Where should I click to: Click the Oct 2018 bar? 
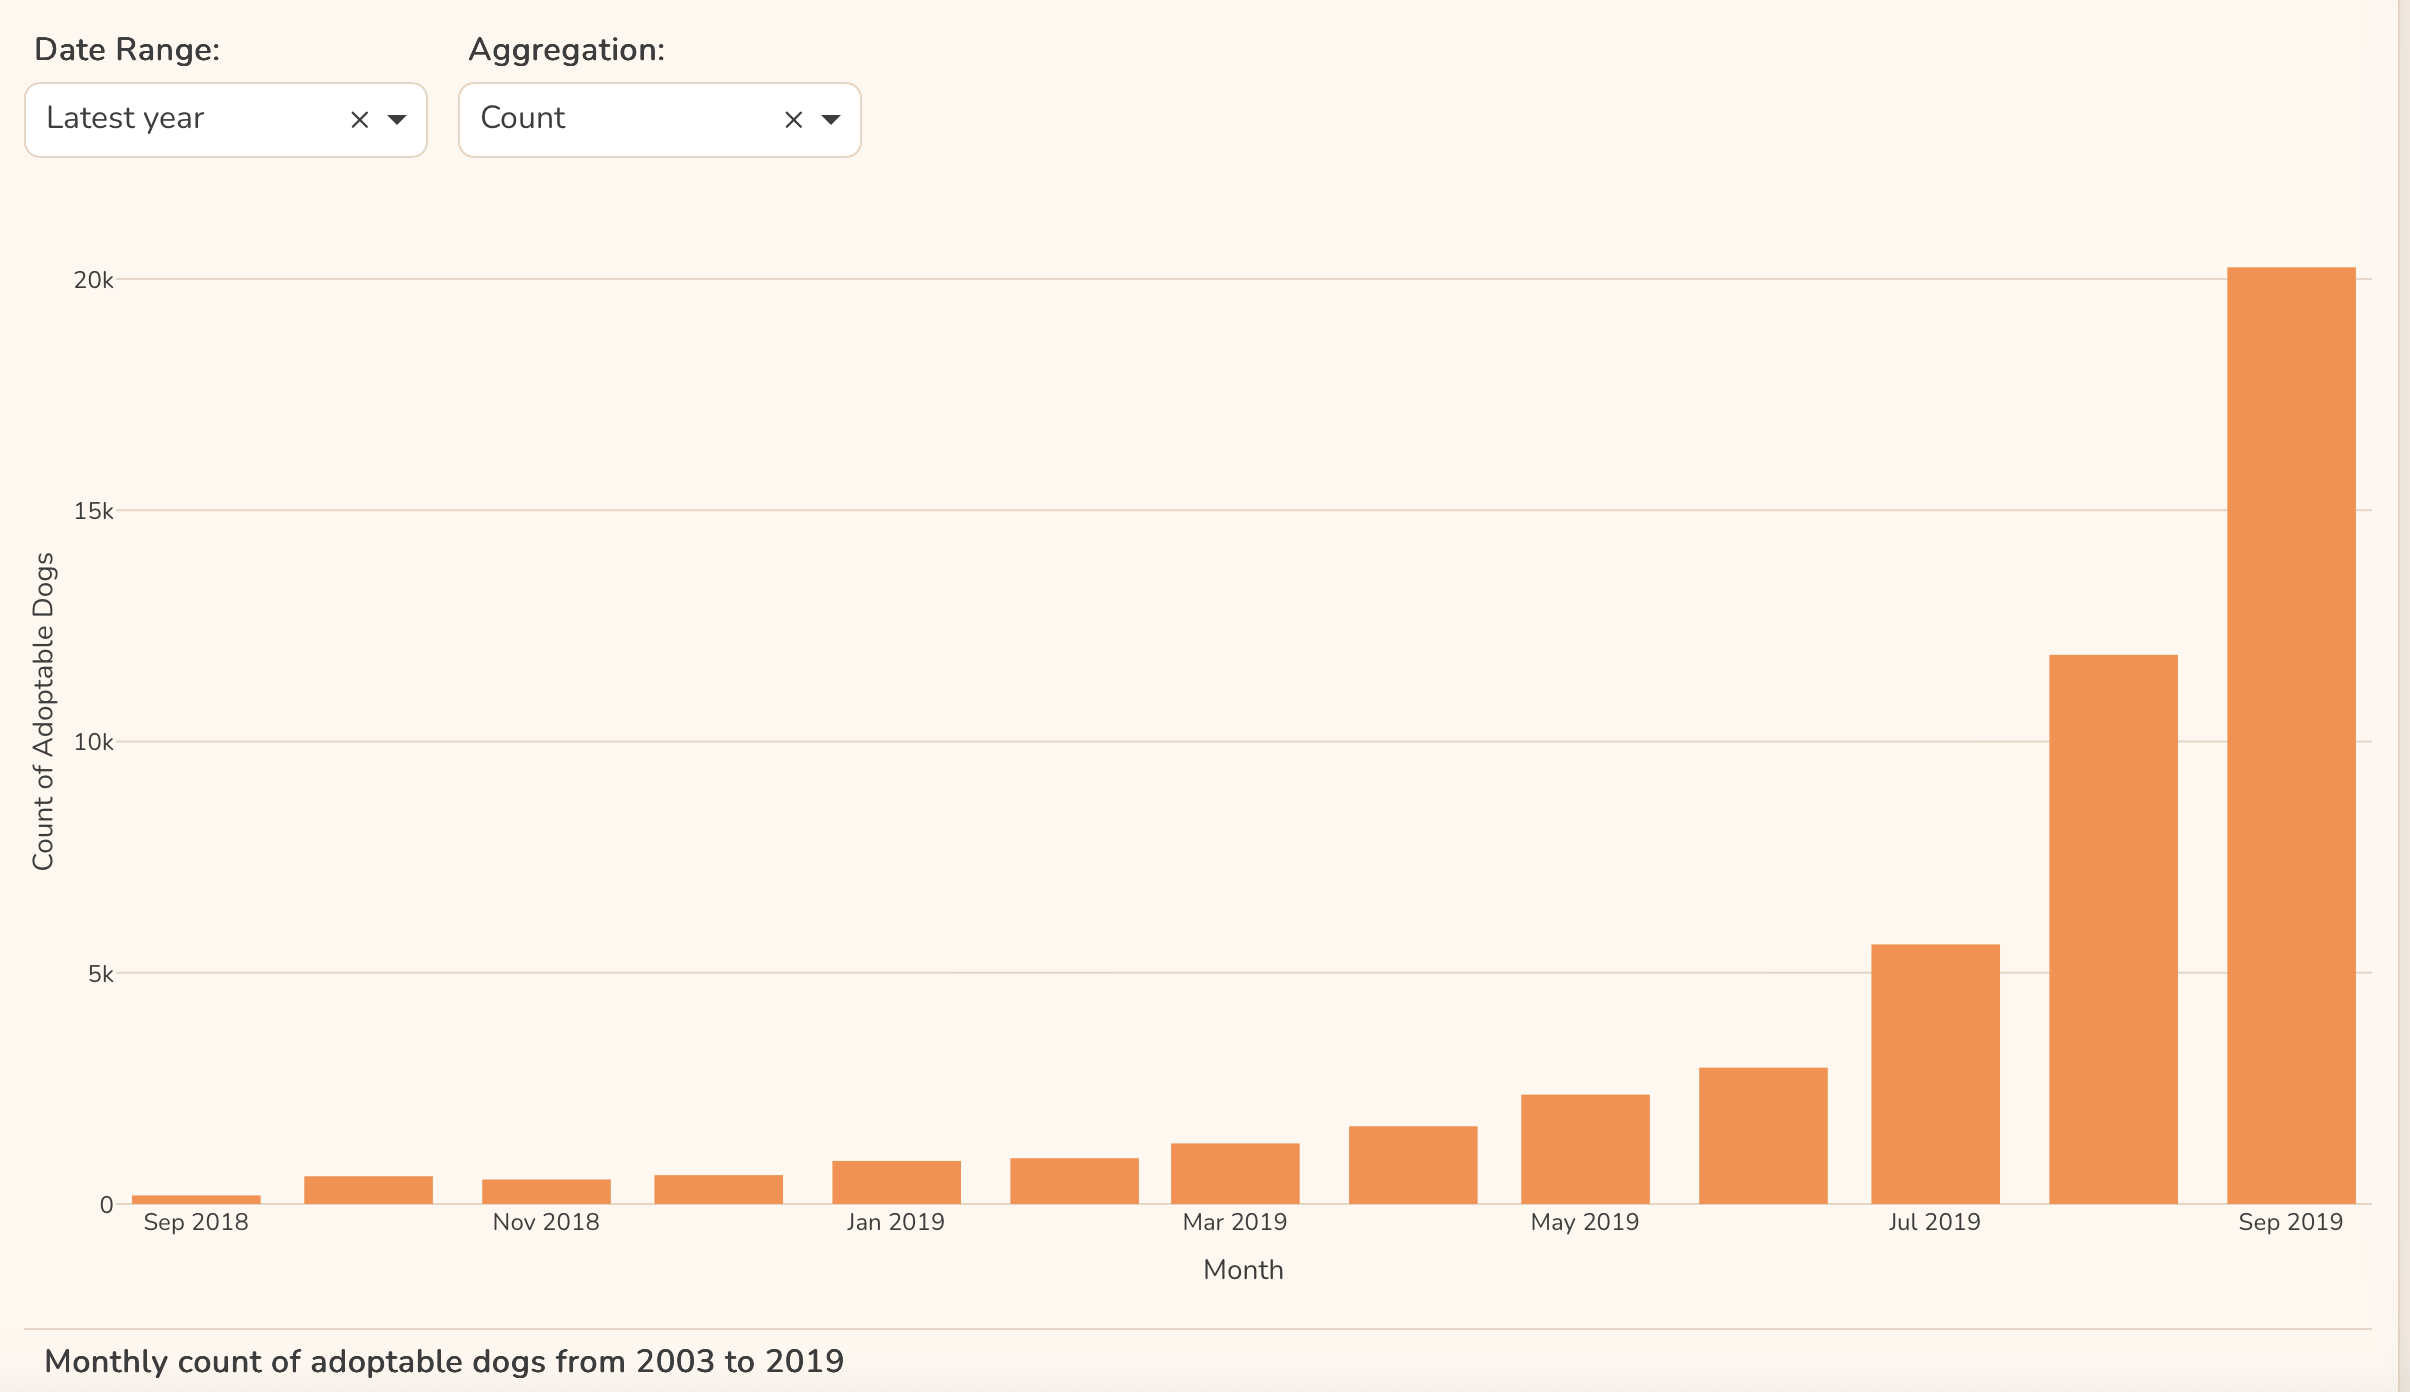pyautogui.click(x=368, y=1190)
